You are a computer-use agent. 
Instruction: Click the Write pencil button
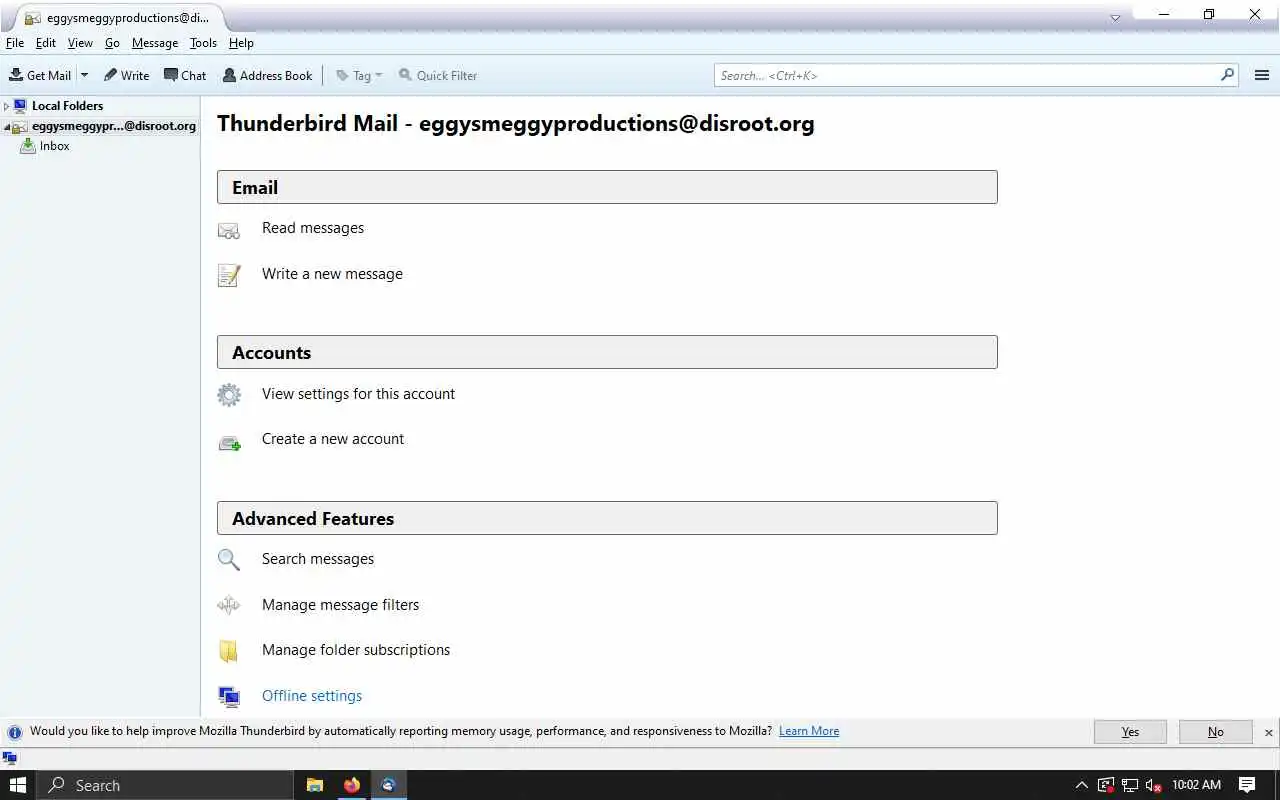pyautogui.click(x=126, y=75)
